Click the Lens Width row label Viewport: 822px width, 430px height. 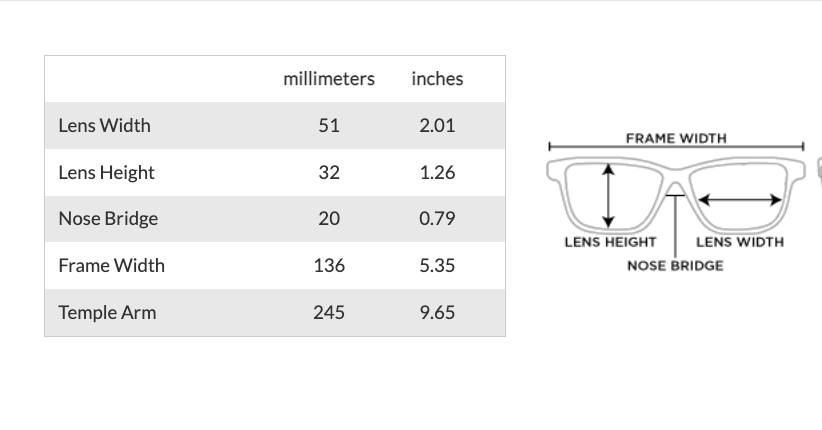click(105, 126)
